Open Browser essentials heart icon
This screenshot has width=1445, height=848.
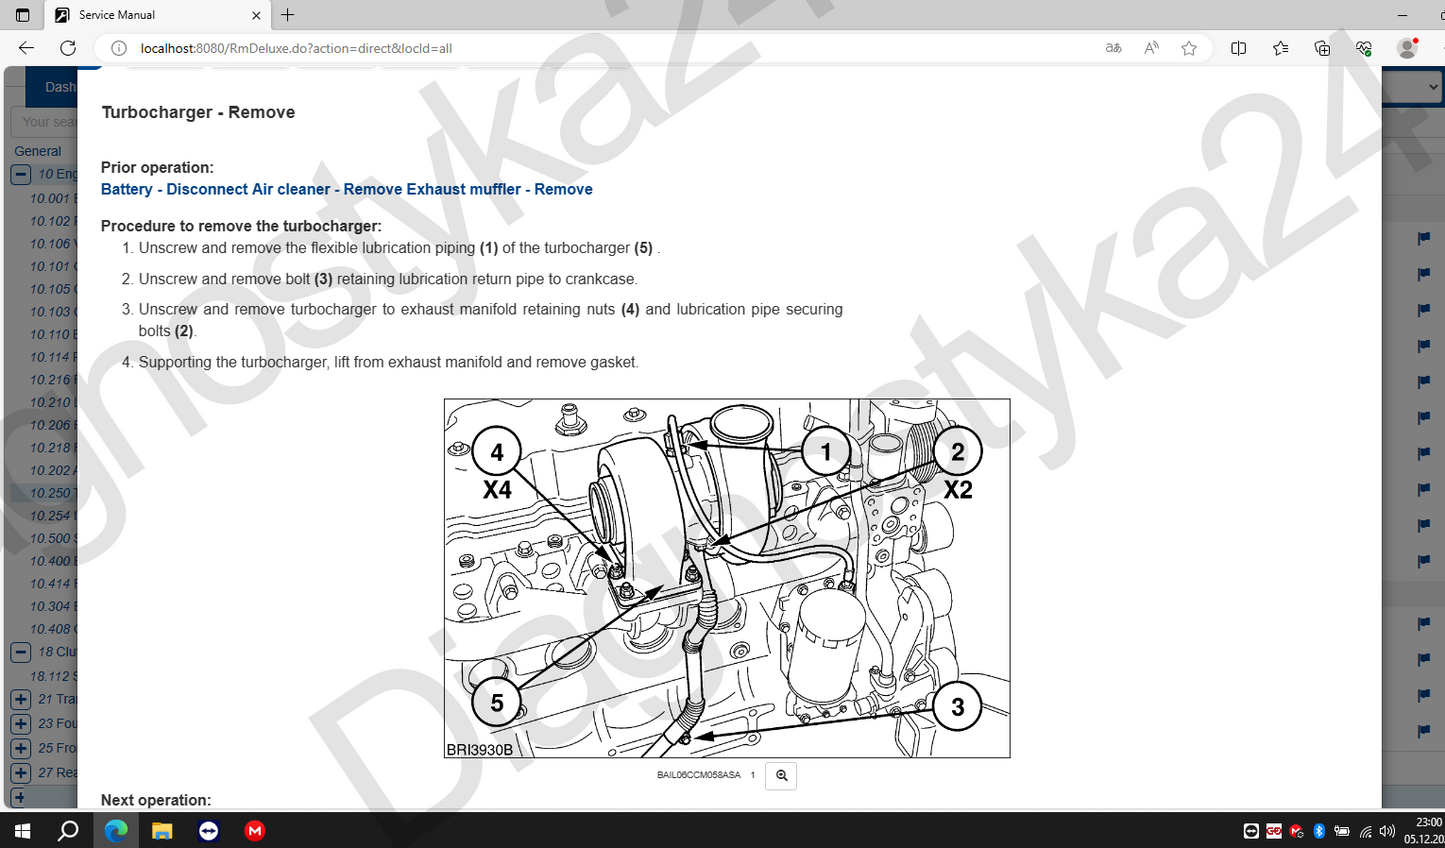tap(1364, 48)
